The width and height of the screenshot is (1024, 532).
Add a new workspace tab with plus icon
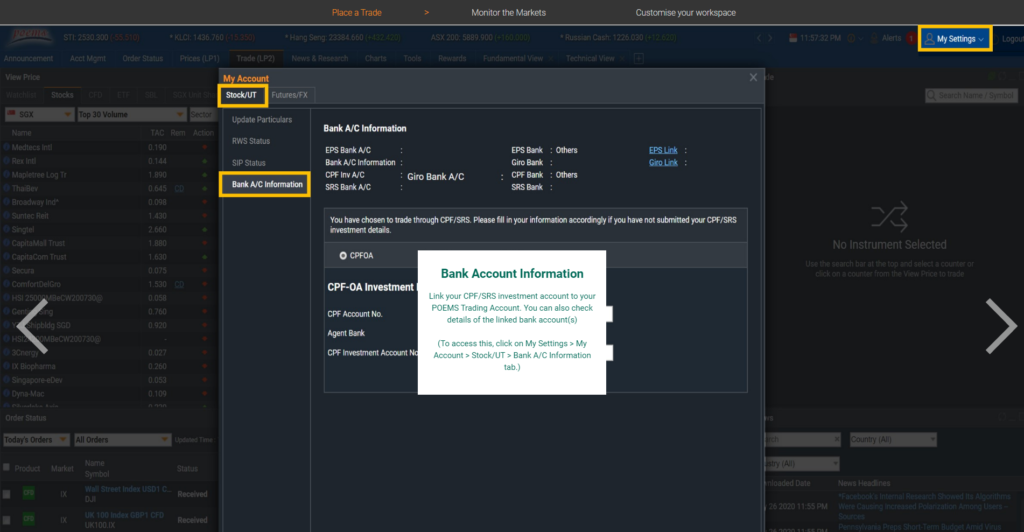coord(639,59)
